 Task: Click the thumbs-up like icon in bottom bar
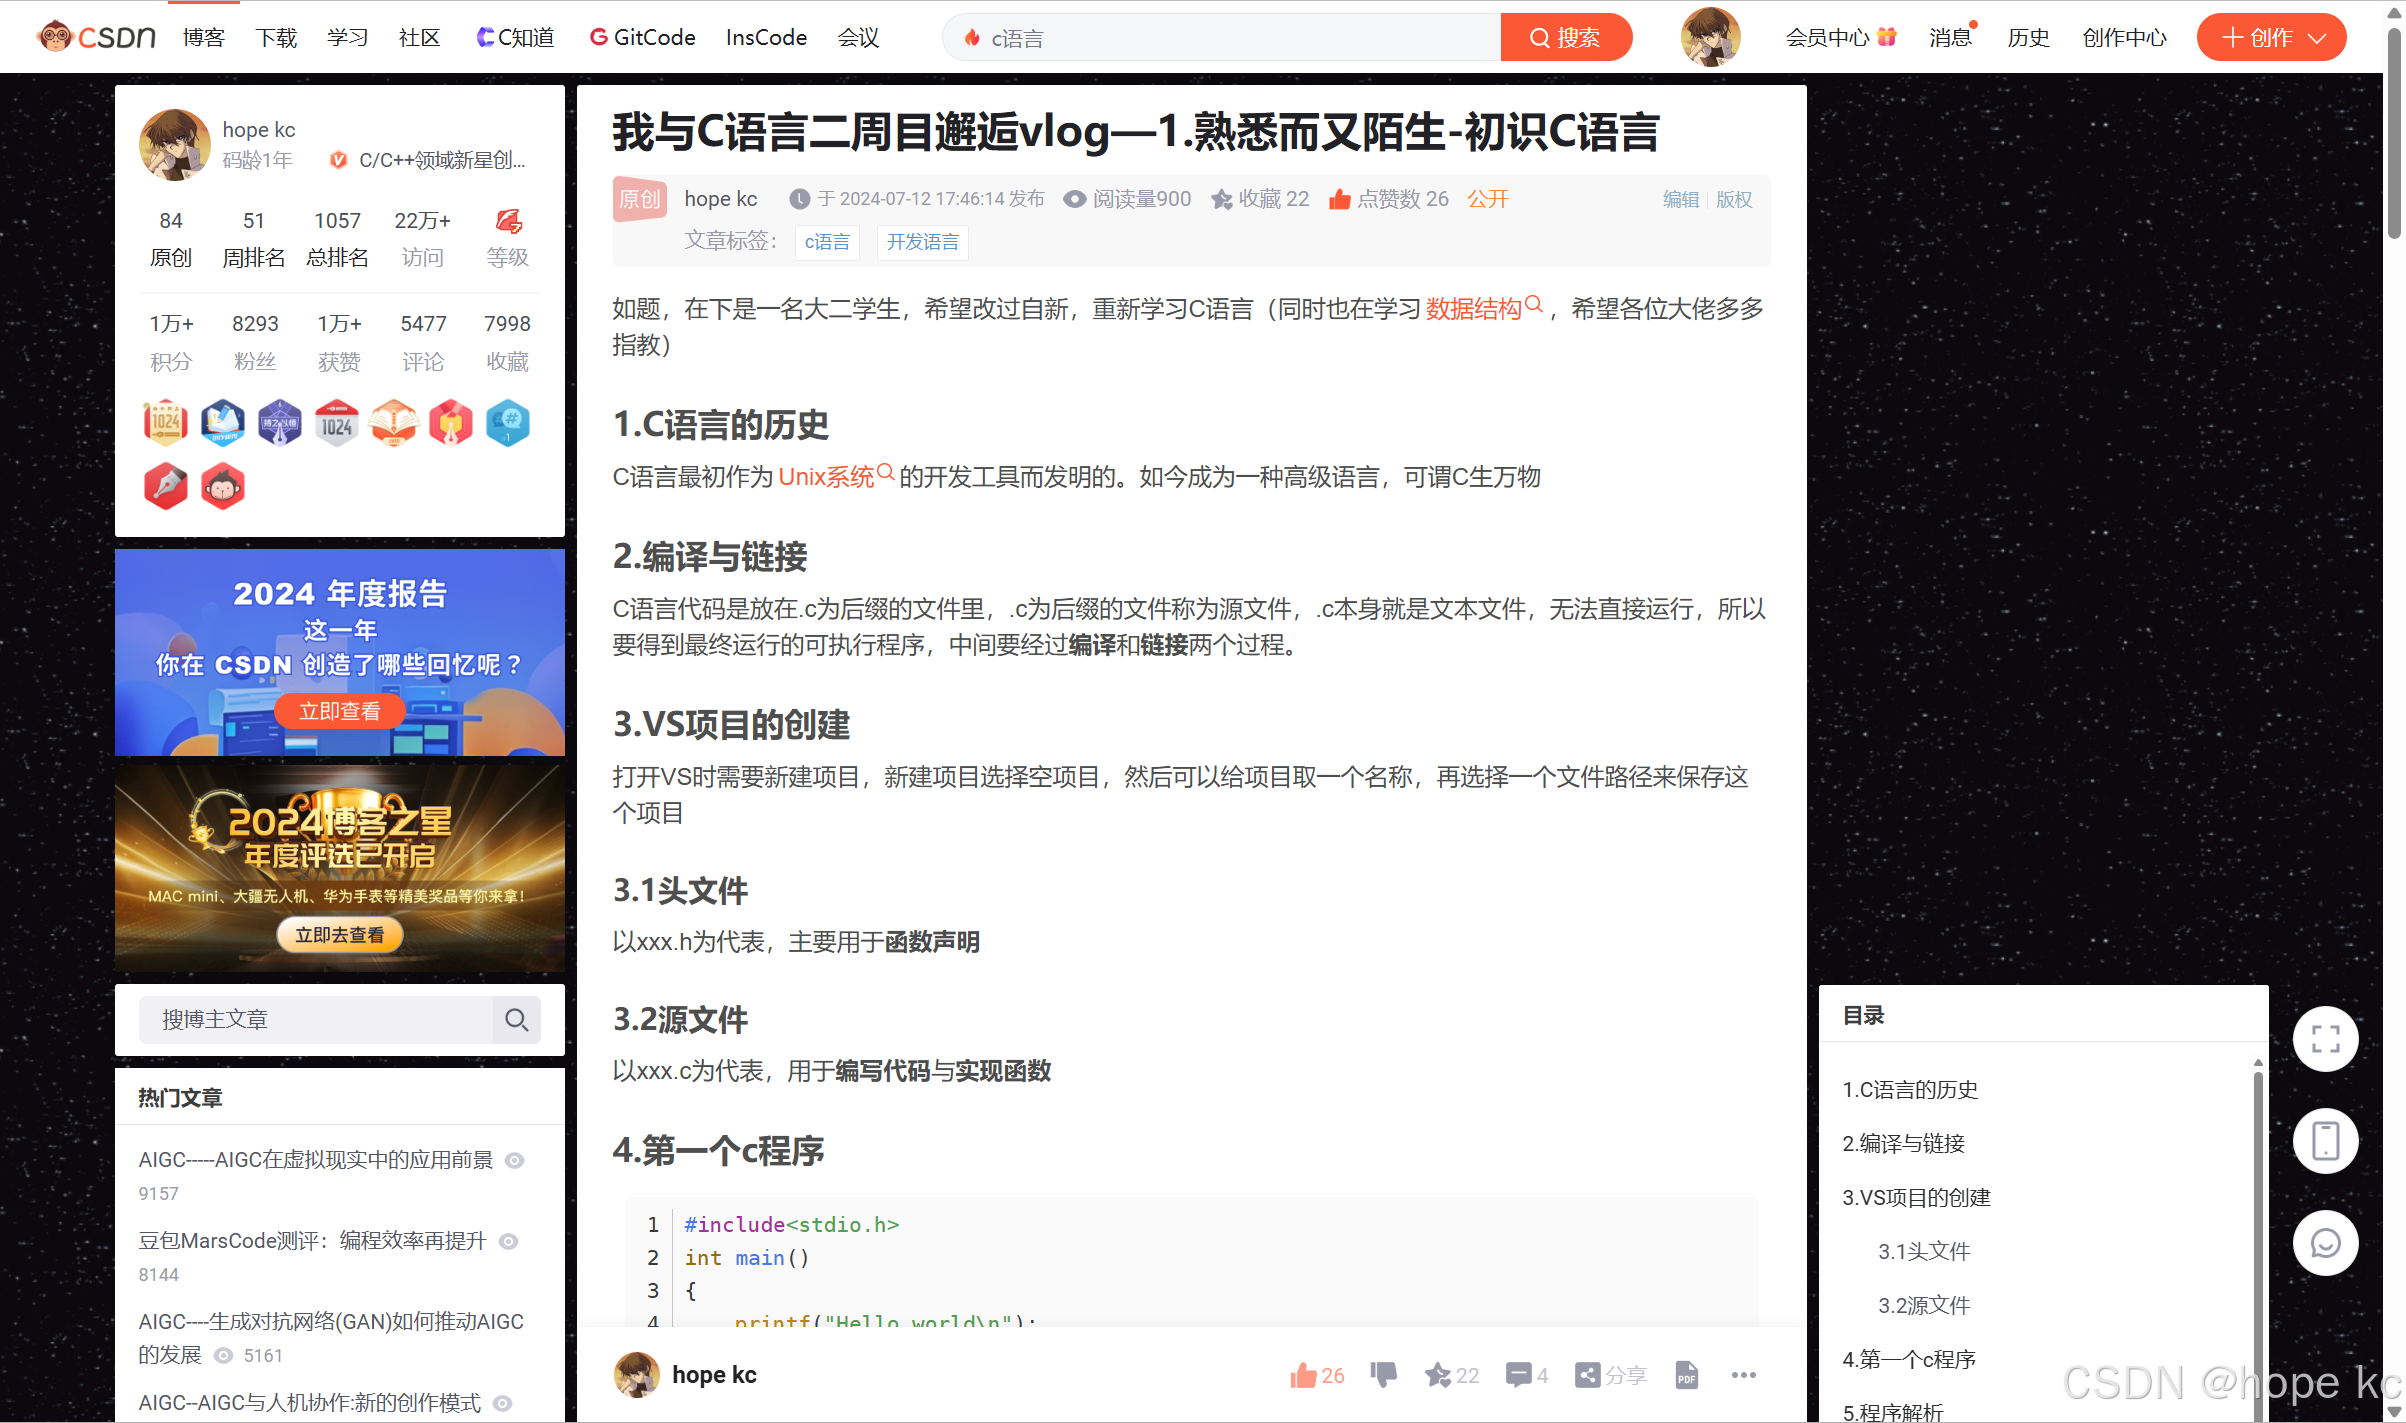click(1303, 1375)
